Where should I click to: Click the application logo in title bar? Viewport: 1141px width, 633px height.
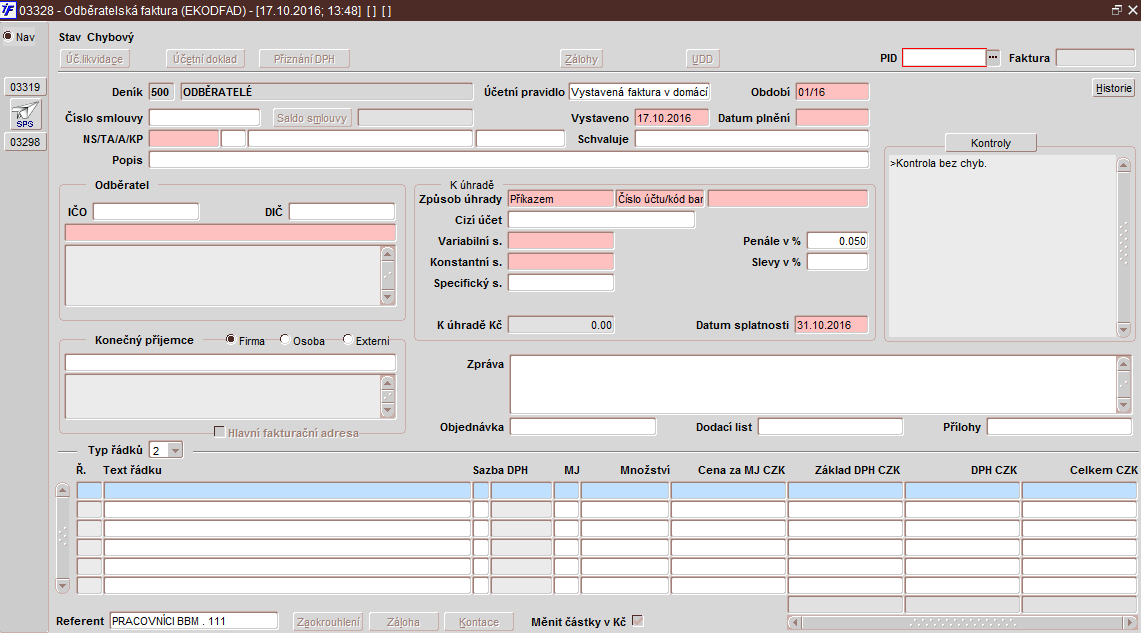coord(9,9)
